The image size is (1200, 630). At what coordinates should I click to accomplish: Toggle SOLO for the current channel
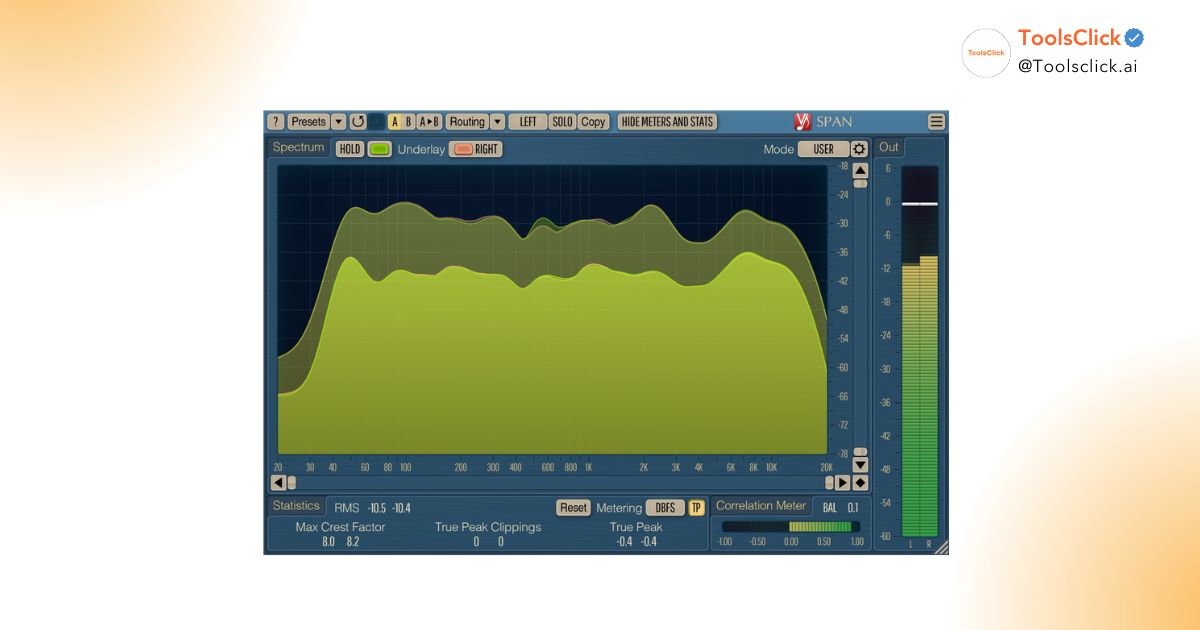point(564,121)
